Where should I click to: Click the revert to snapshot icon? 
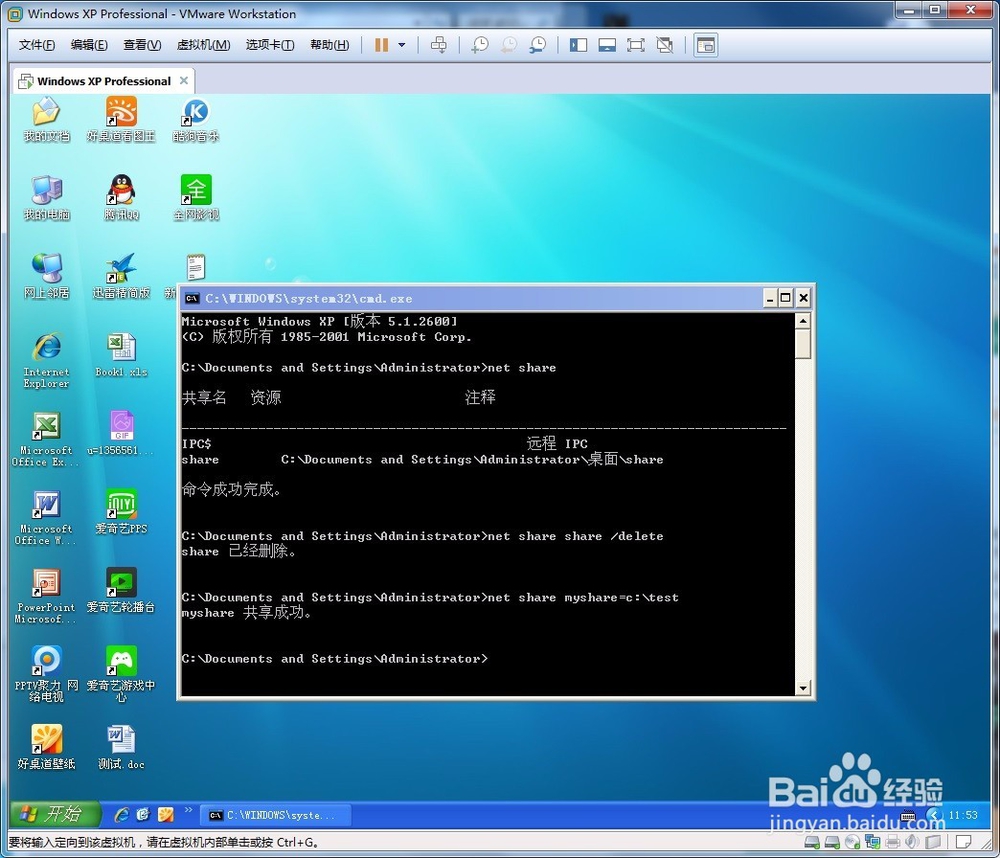point(509,45)
